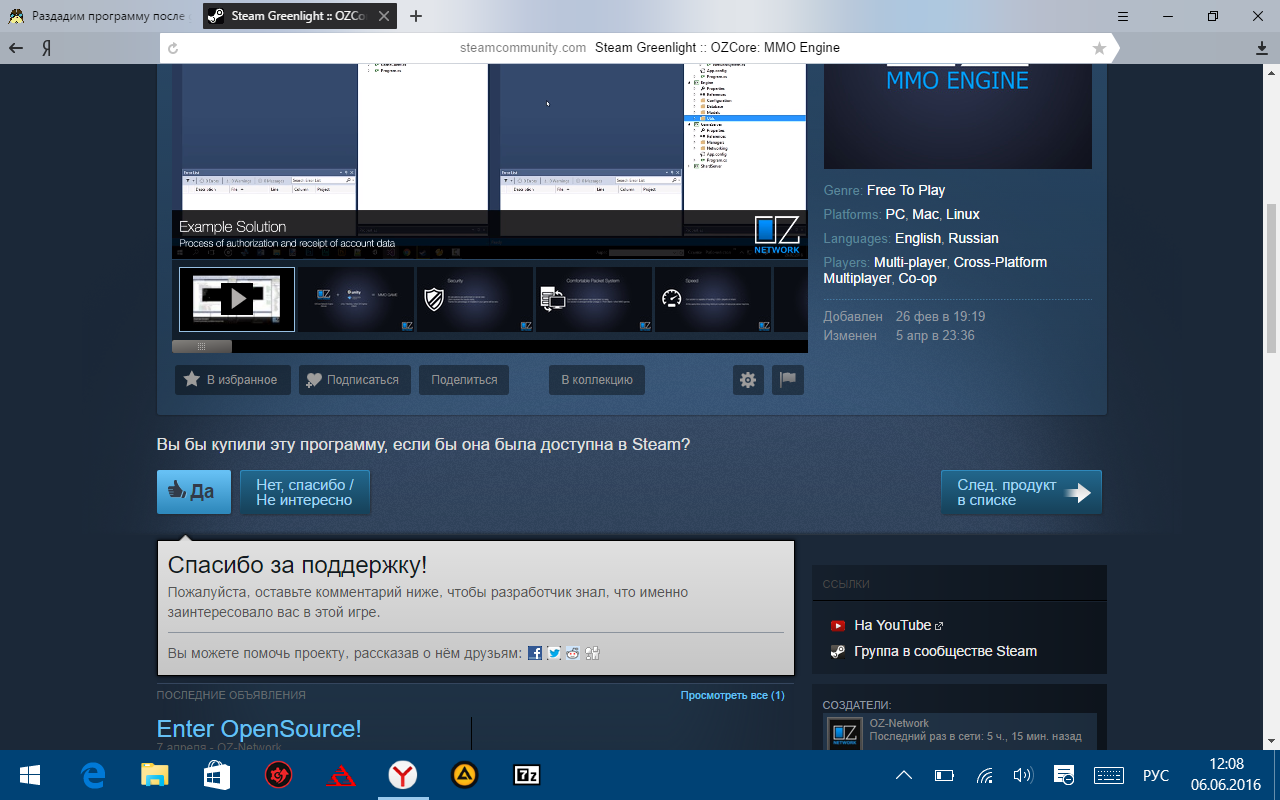Screen dimensions: 1280x800
Task: Open the Wi-Fi network tray icon
Action: click(985, 775)
